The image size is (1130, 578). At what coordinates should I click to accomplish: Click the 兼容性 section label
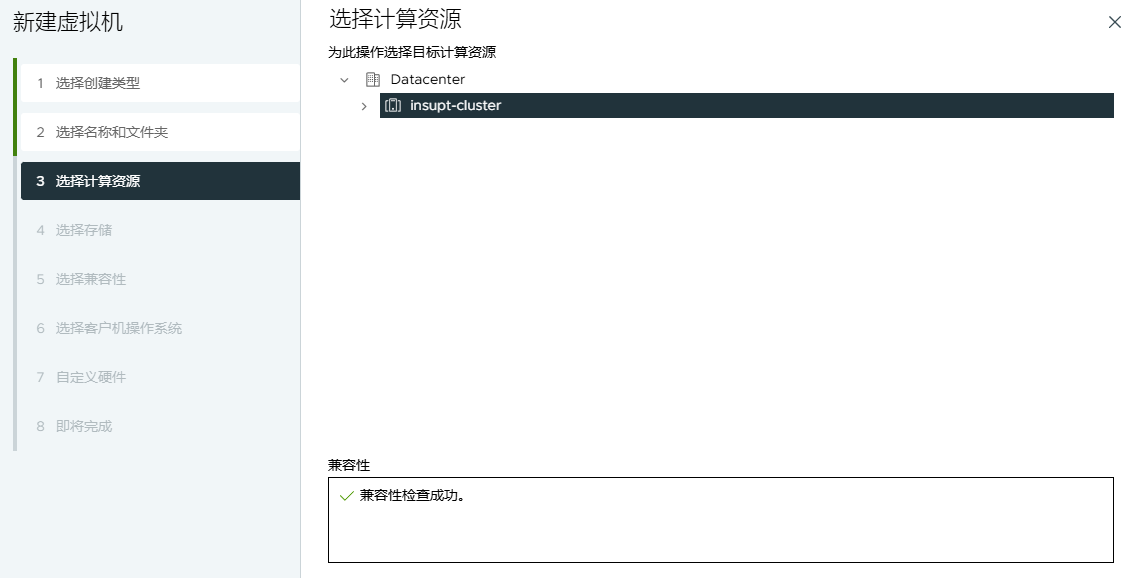349,465
